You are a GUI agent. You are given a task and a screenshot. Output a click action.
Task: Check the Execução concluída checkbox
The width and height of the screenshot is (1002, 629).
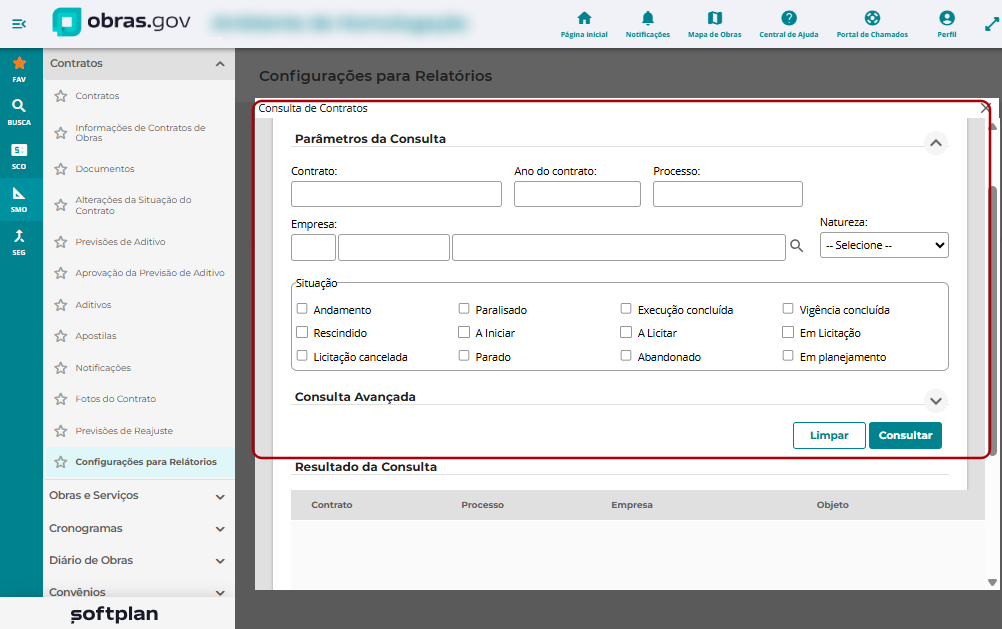[626, 309]
